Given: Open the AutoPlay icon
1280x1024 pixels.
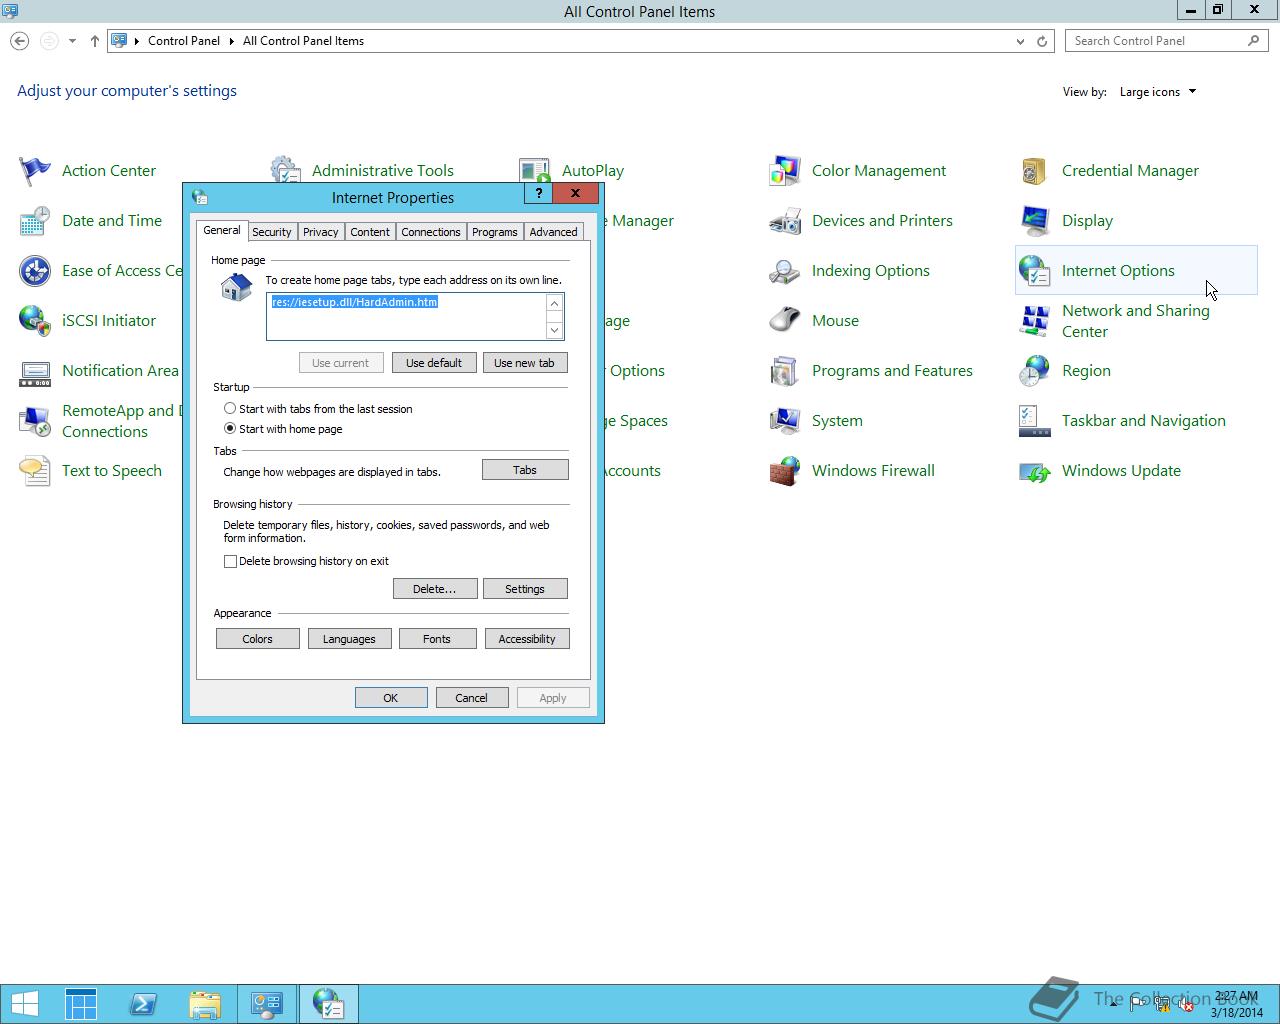Looking at the screenshot, I should click(x=535, y=171).
